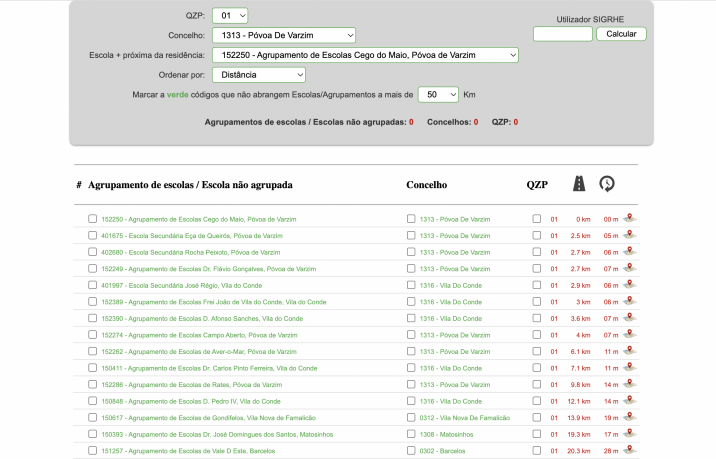This screenshot has height=459, width=716.
Task: Click the road distance column icon
Action: click(579, 184)
